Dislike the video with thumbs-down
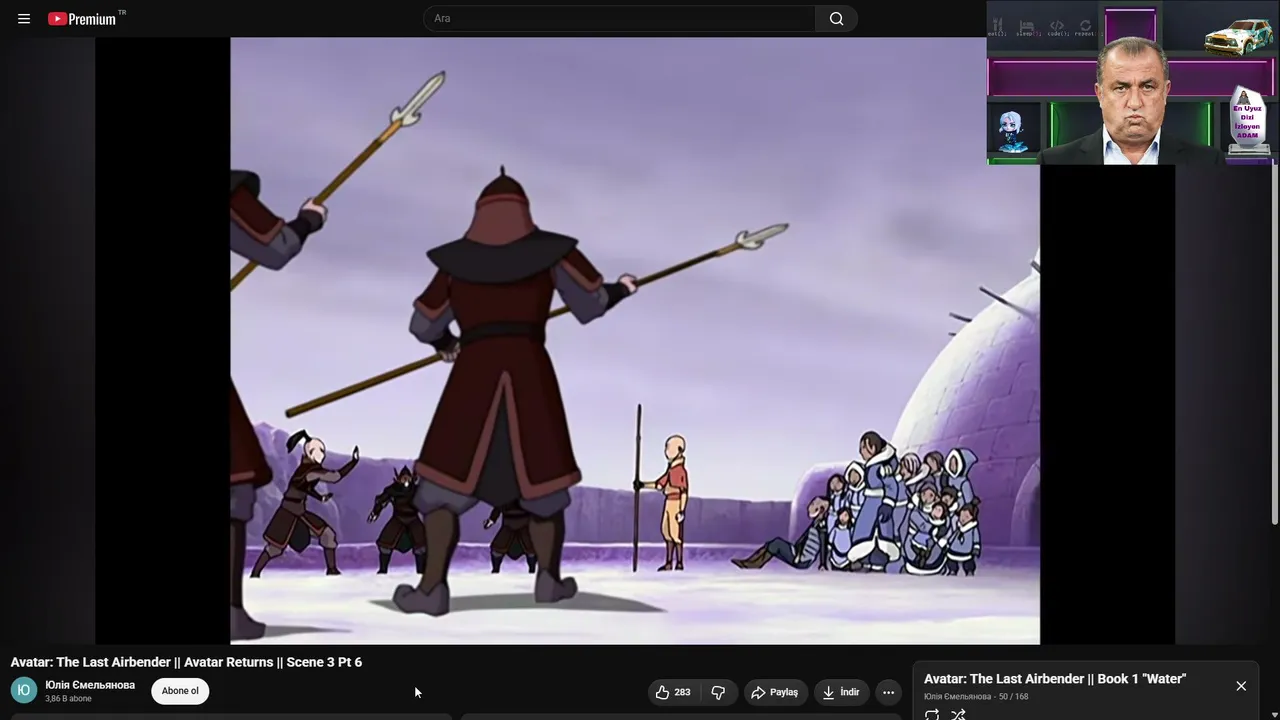This screenshot has width=1280, height=720. [718, 692]
